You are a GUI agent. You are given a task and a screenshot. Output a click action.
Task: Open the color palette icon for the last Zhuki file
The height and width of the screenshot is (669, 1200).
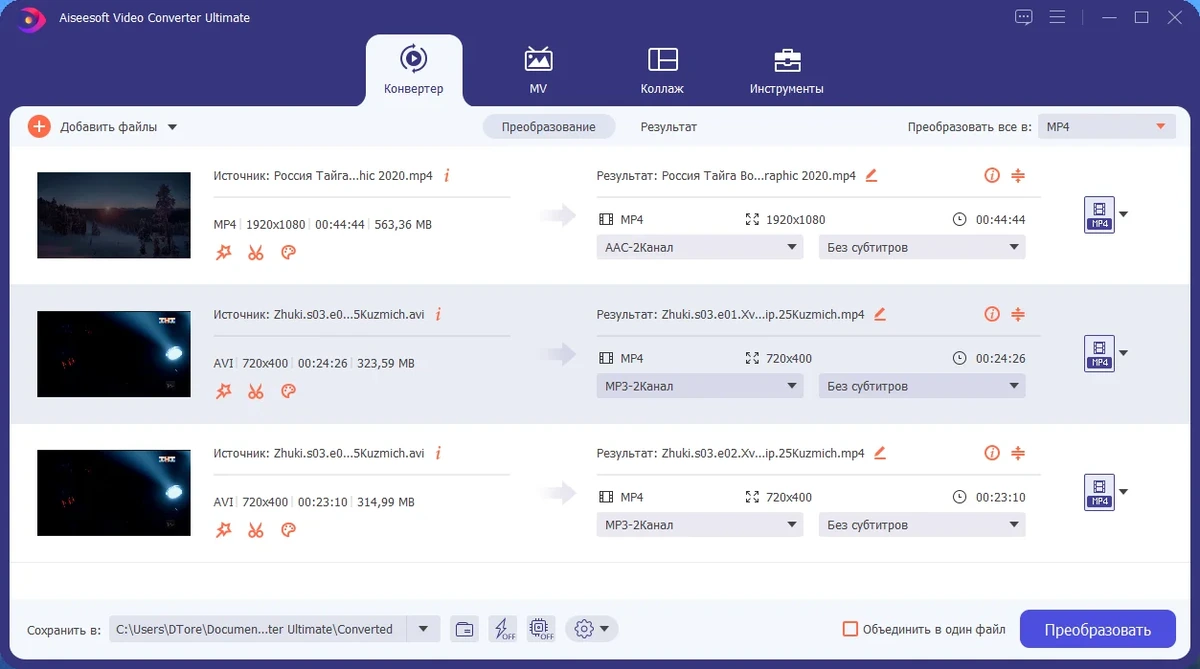click(x=288, y=531)
